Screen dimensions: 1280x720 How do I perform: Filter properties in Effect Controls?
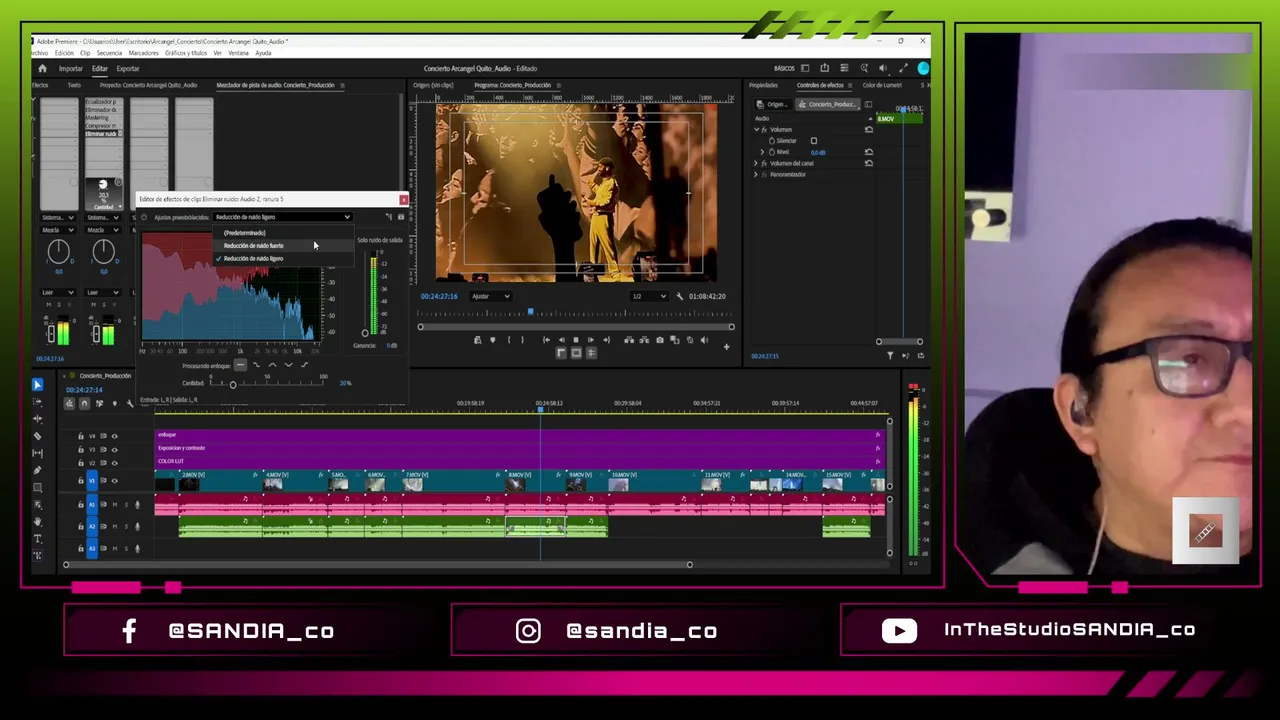[890, 355]
